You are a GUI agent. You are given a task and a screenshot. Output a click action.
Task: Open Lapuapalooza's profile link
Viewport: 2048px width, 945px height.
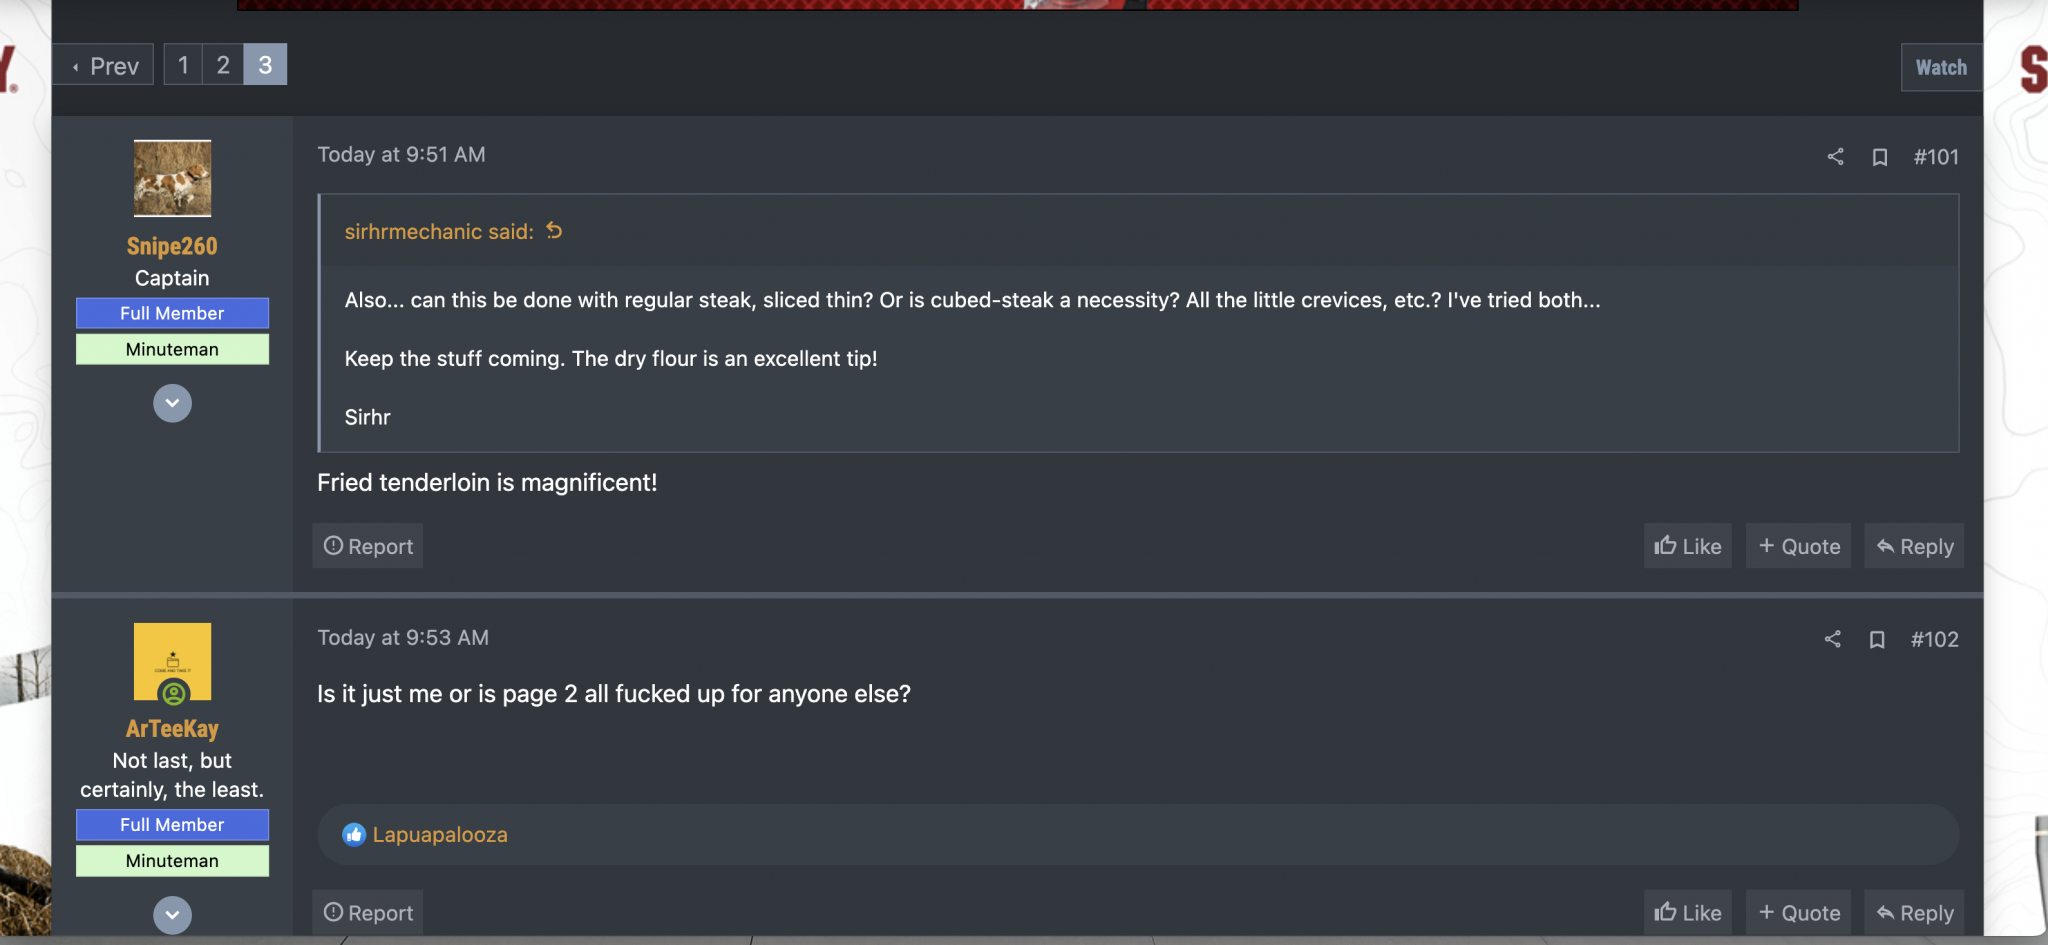tap(440, 834)
